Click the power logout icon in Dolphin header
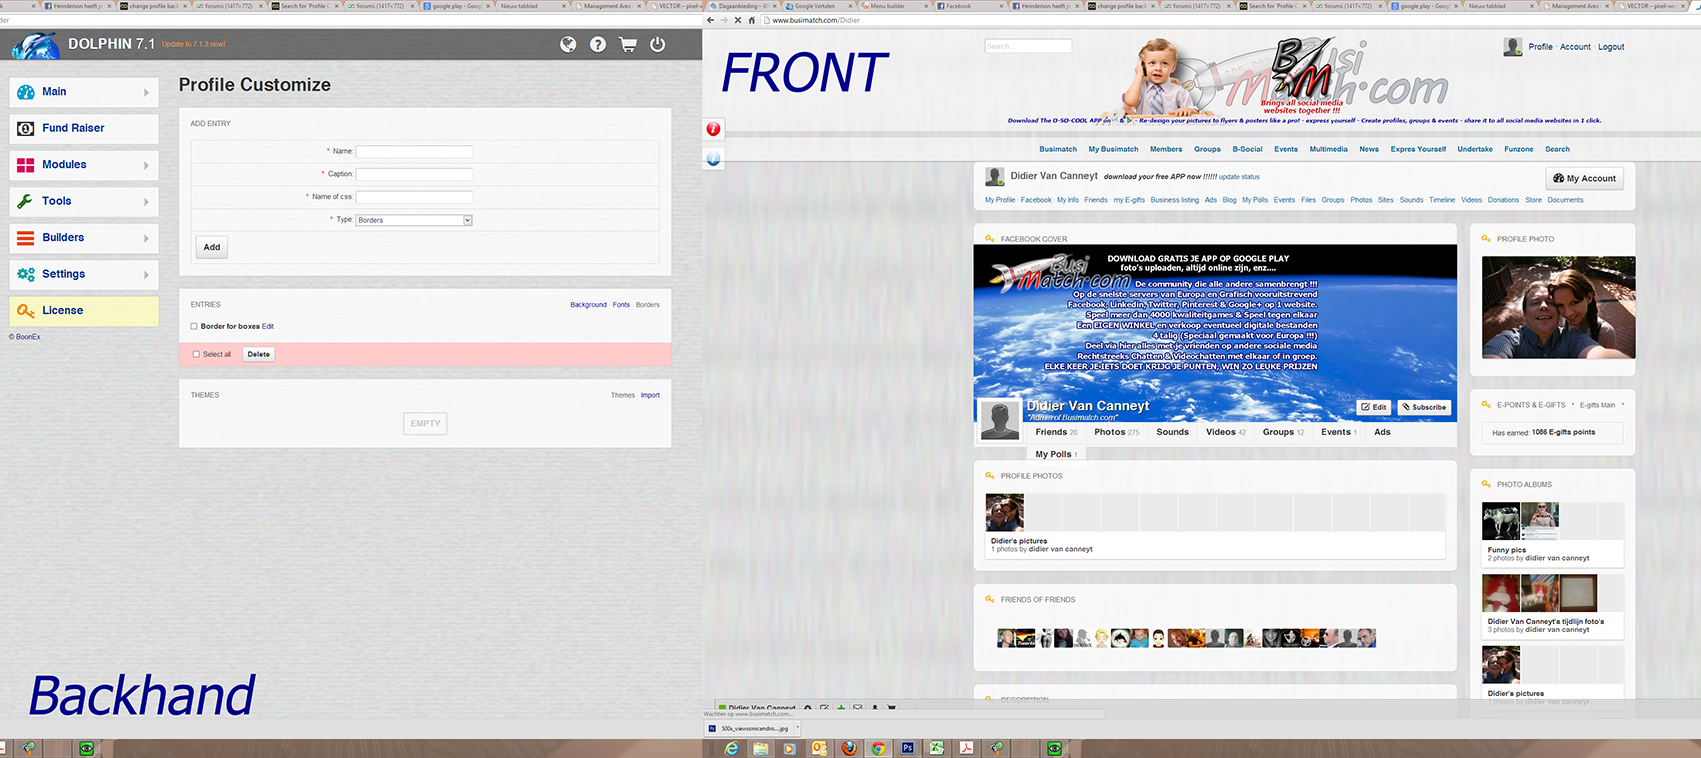The image size is (1701, 758). point(657,44)
